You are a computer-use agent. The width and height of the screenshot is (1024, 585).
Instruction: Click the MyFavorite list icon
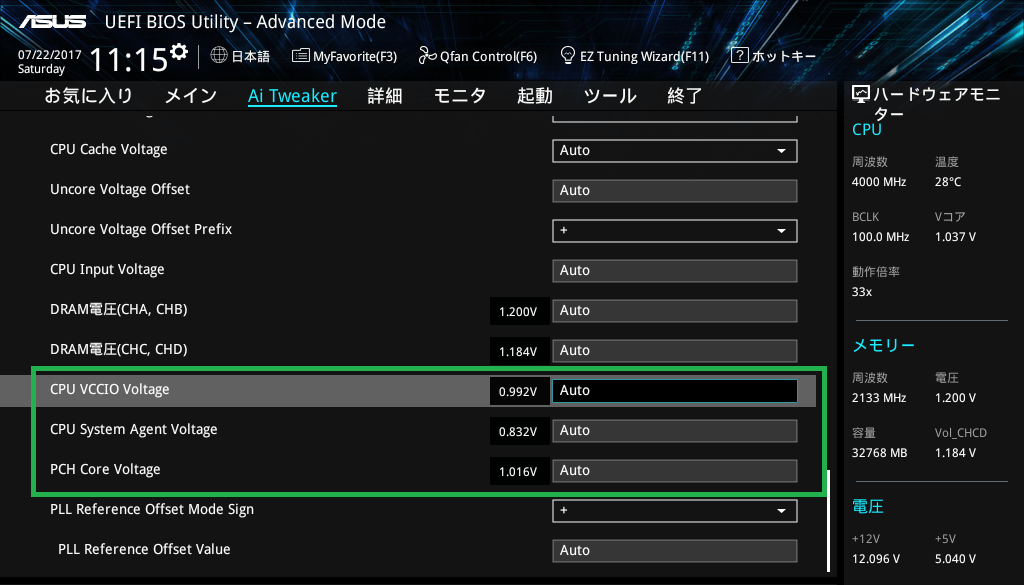coord(300,55)
